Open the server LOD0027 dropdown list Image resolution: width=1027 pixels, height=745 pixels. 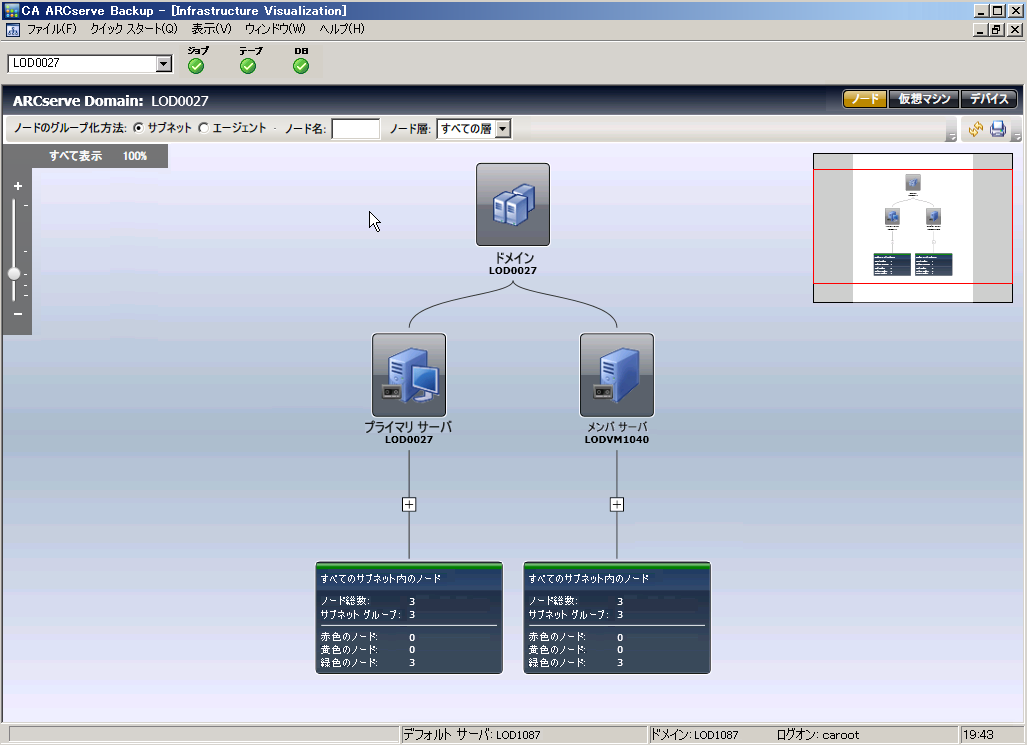click(164, 64)
